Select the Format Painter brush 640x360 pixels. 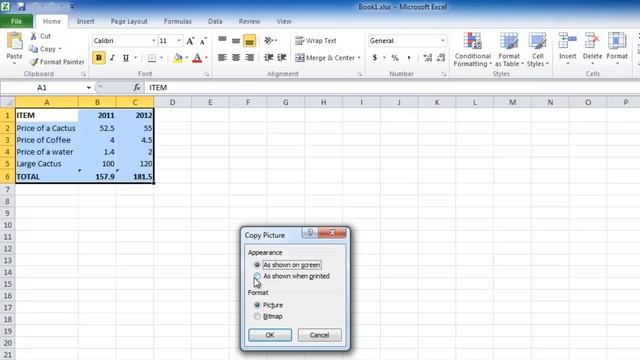click(33, 62)
